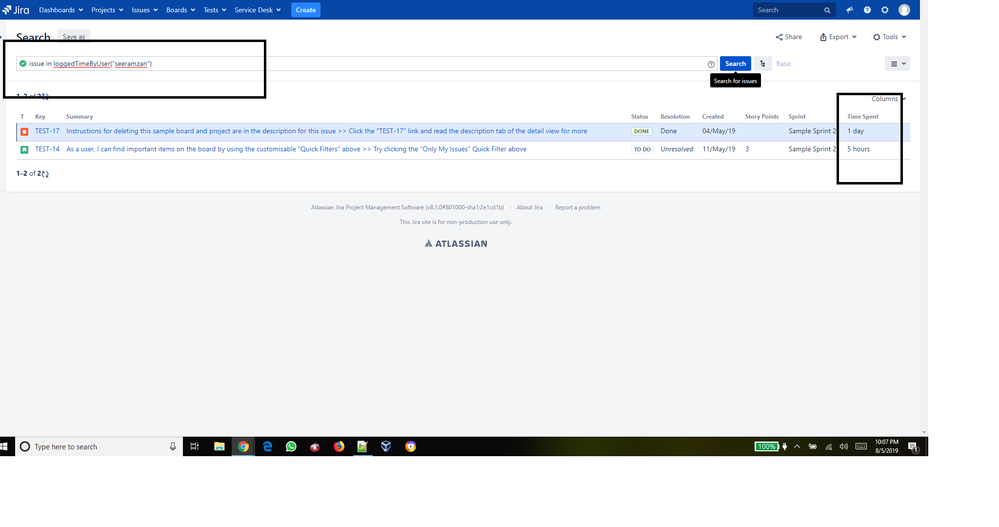
Task: Open File Explorer from the taskbar
Action: coord(219,447)
